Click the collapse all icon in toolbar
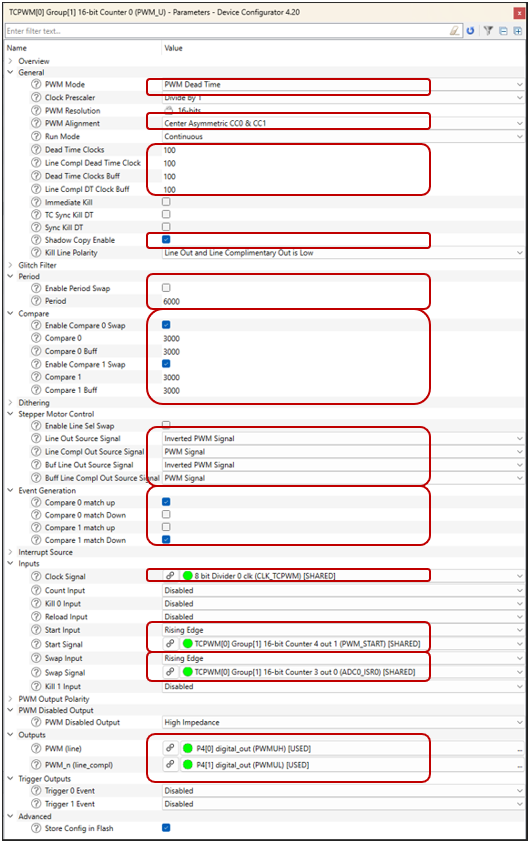Viewport: 531px width, 843px height. click(503, 31)
